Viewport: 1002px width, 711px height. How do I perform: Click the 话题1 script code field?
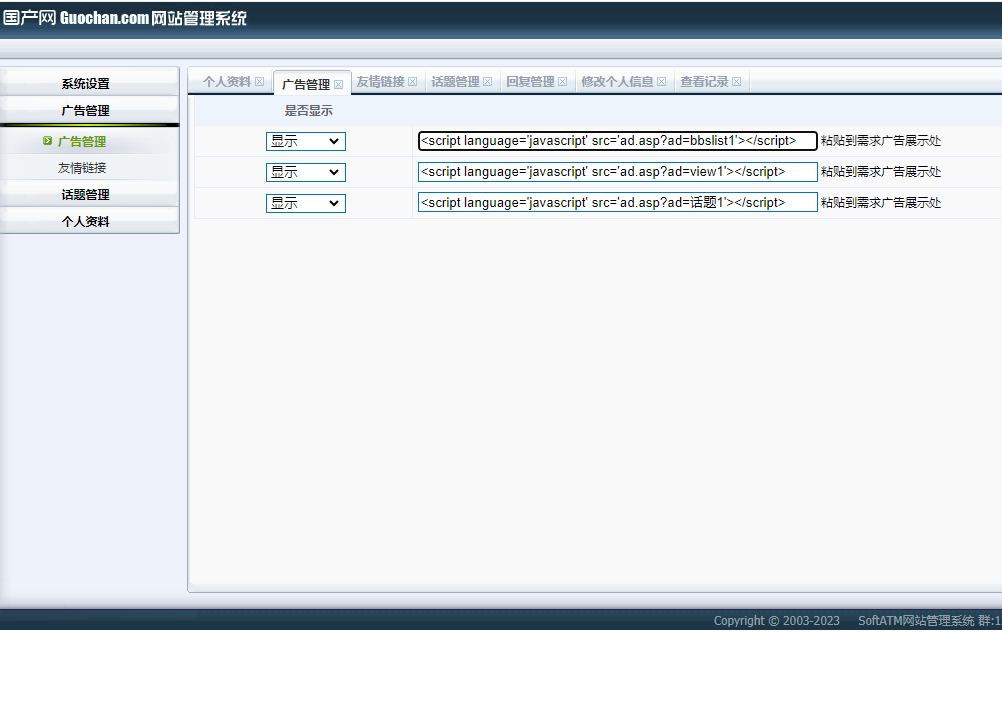click(617, 202)
